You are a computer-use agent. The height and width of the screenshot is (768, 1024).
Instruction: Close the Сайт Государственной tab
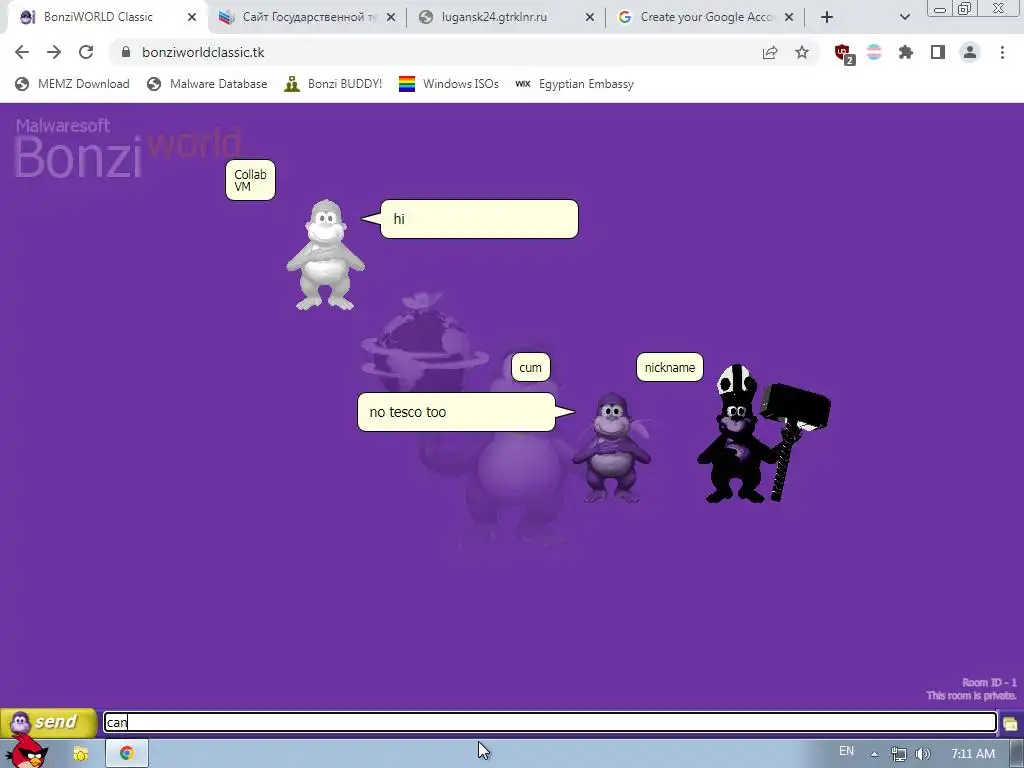point(391,17)
